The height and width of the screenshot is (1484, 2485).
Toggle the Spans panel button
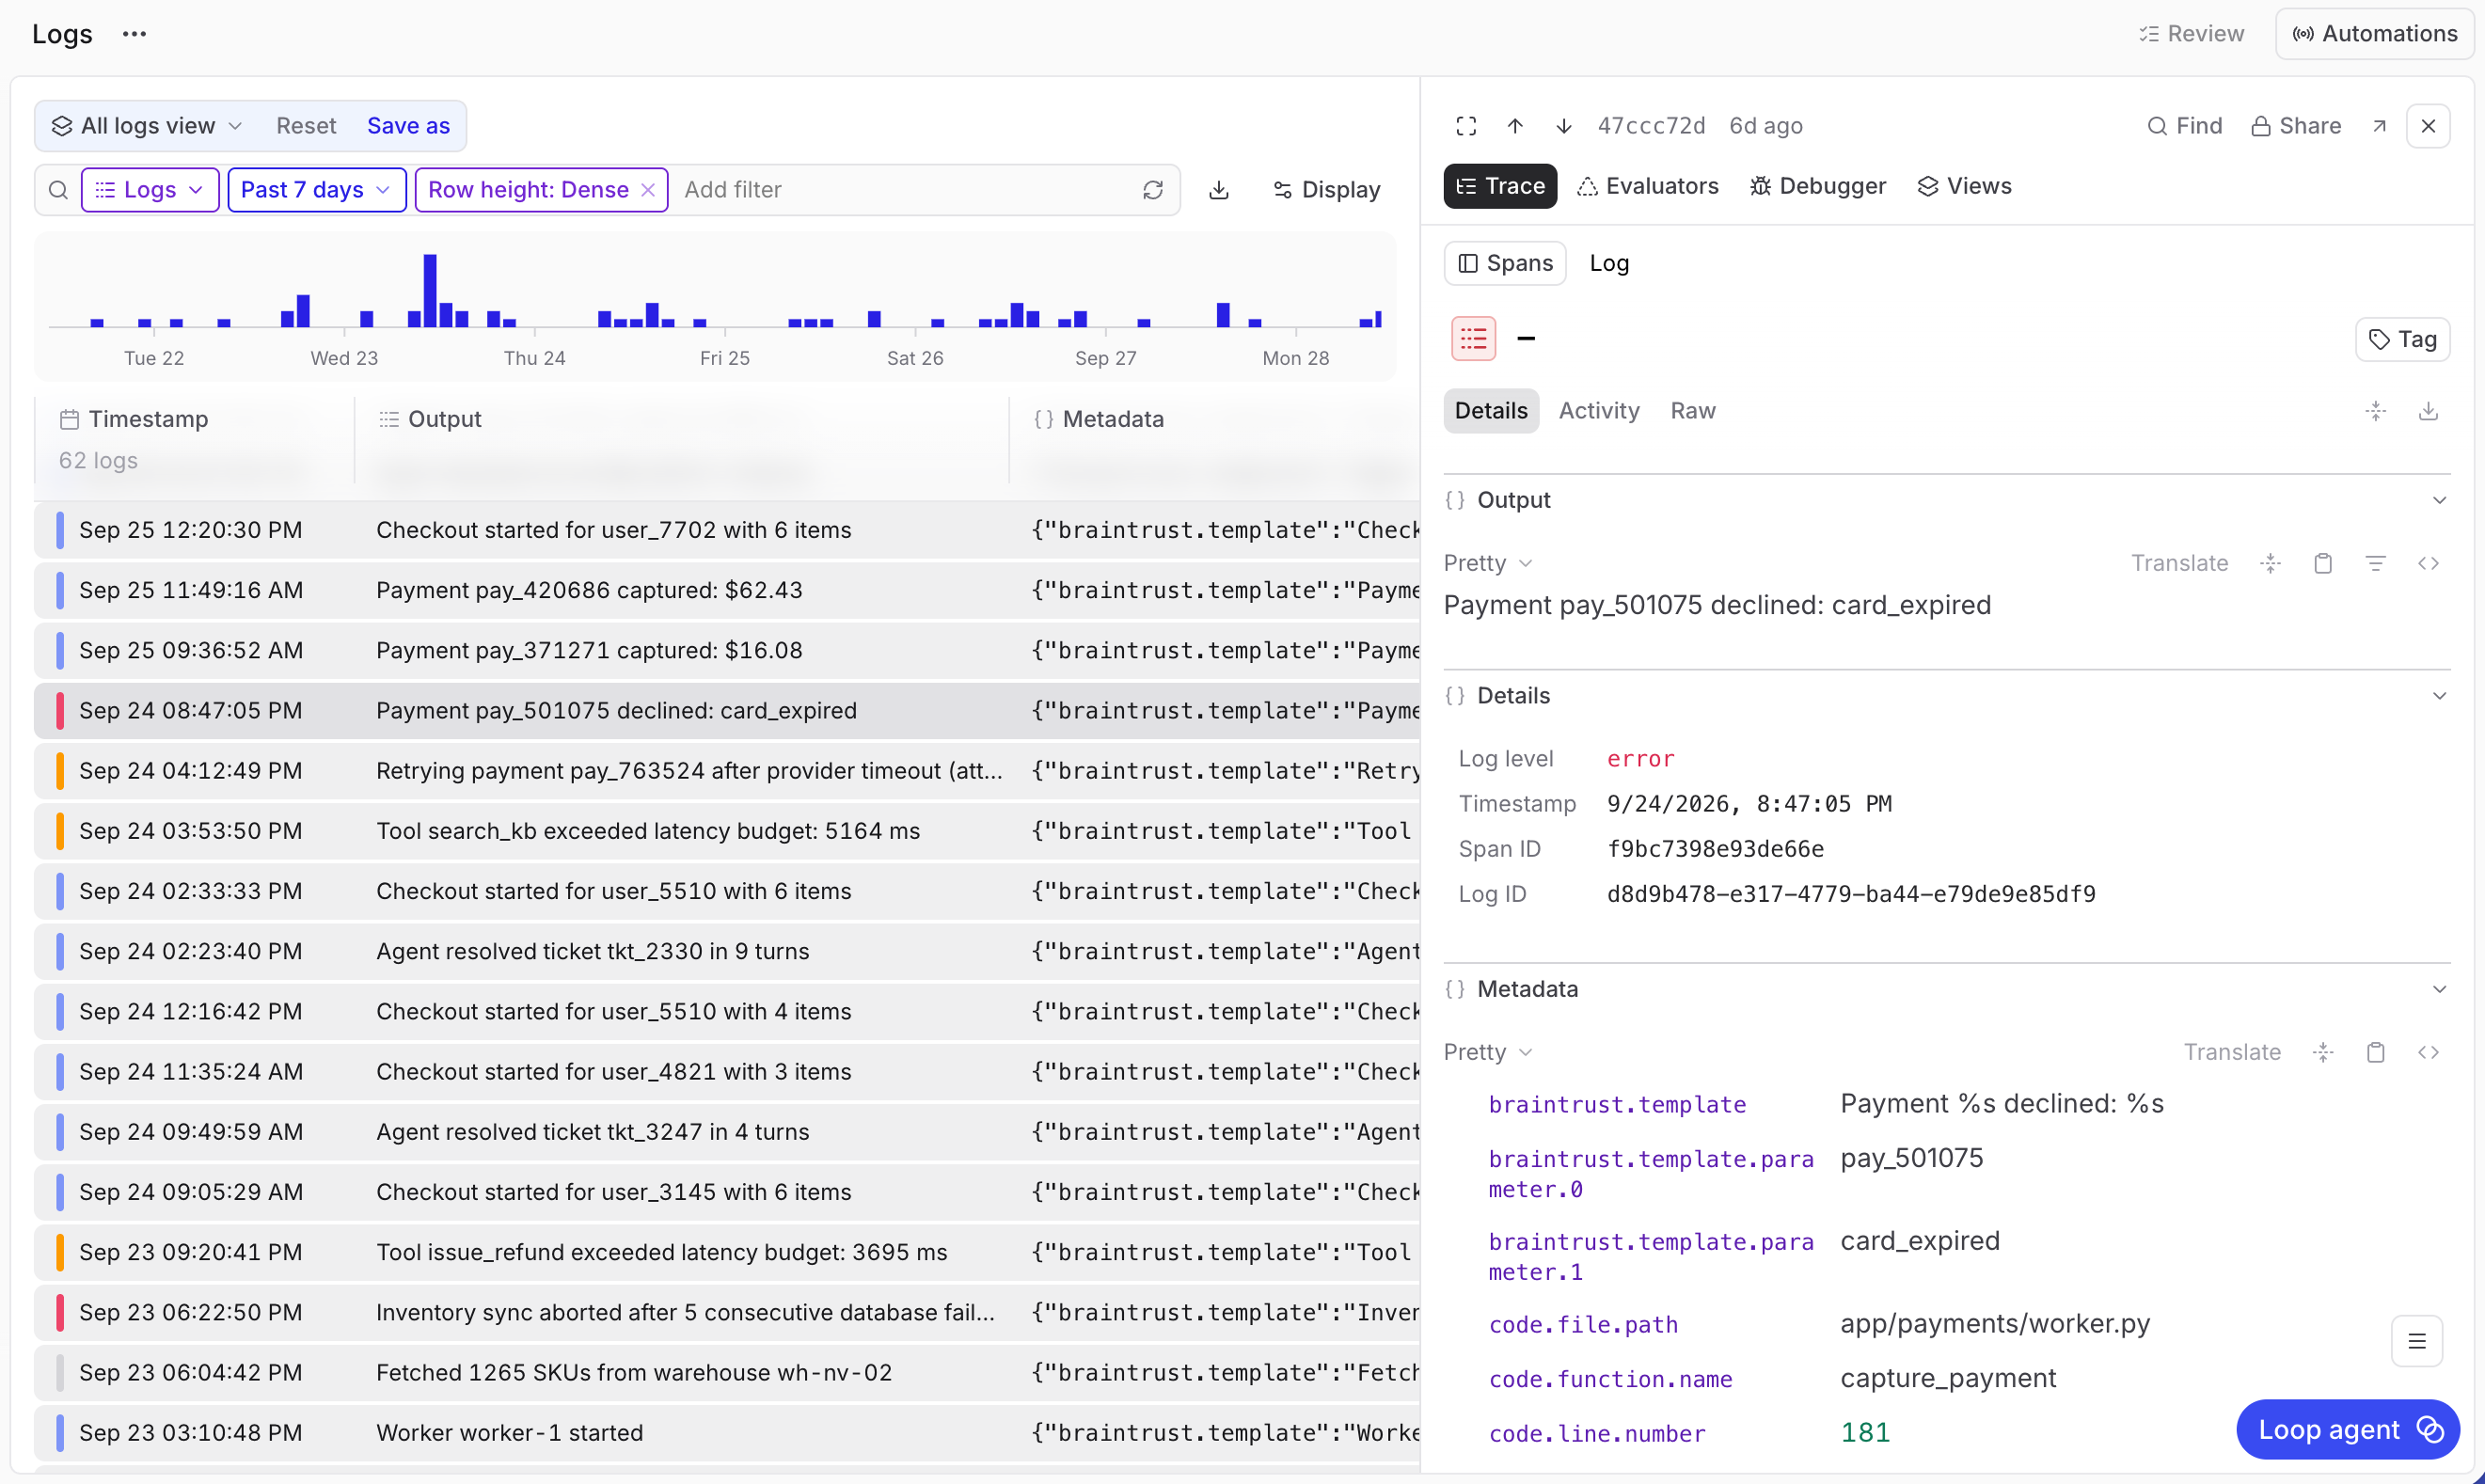(x=1505, y=263)
